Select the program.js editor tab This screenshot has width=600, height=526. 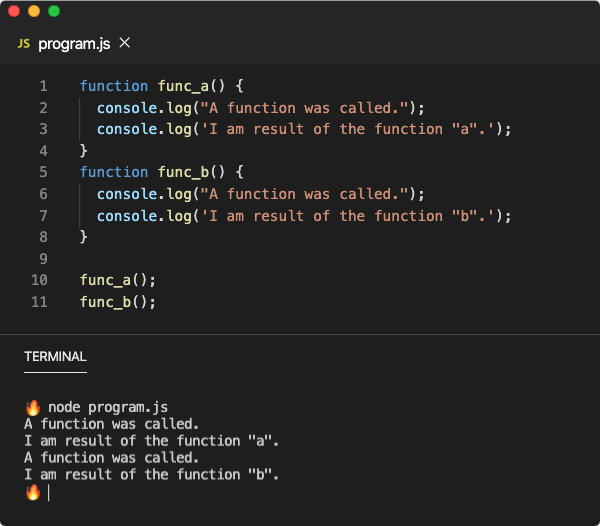coord(74,44)
